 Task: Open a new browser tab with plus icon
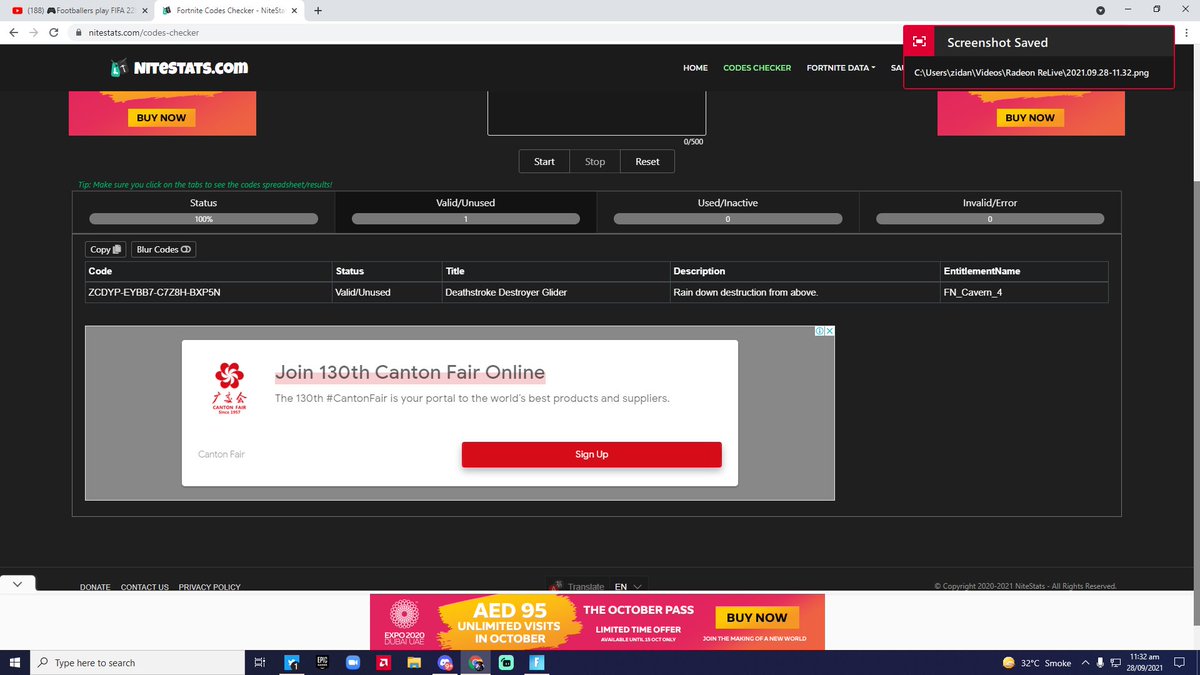point(317,10)
